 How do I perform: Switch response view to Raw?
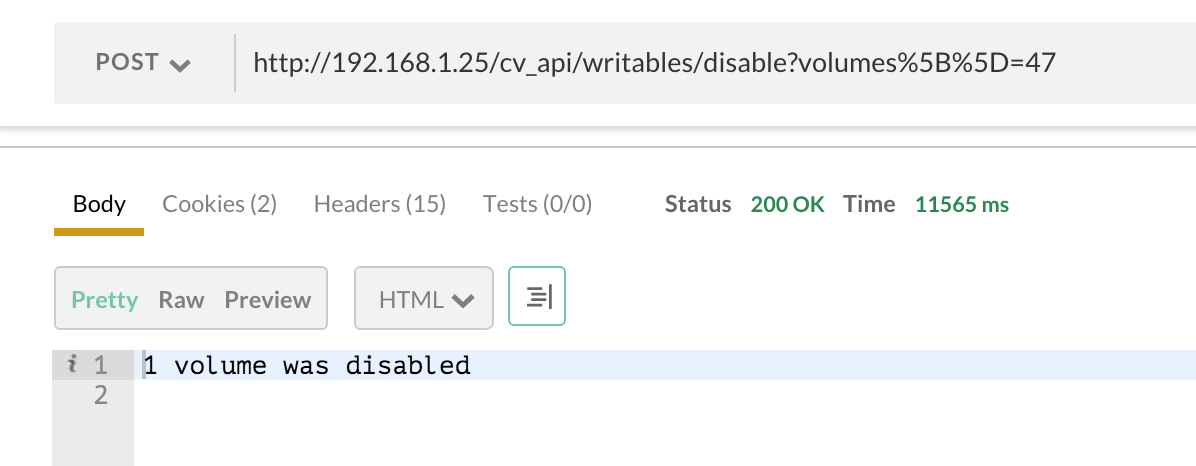click(x=181, y=299)
